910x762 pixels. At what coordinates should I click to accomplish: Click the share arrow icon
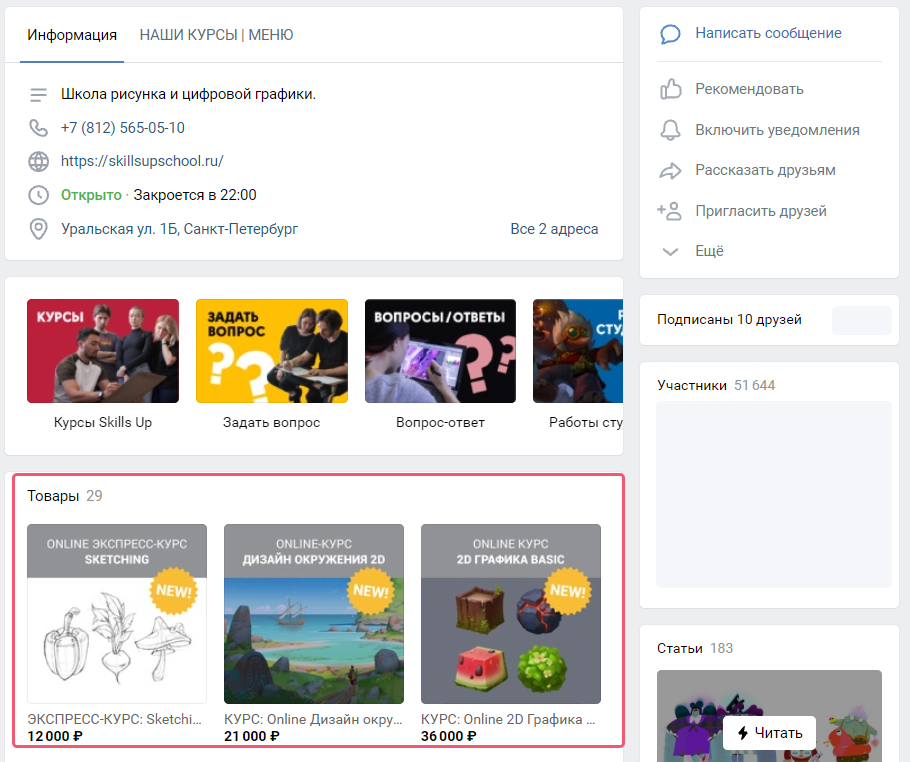point(670,171)
